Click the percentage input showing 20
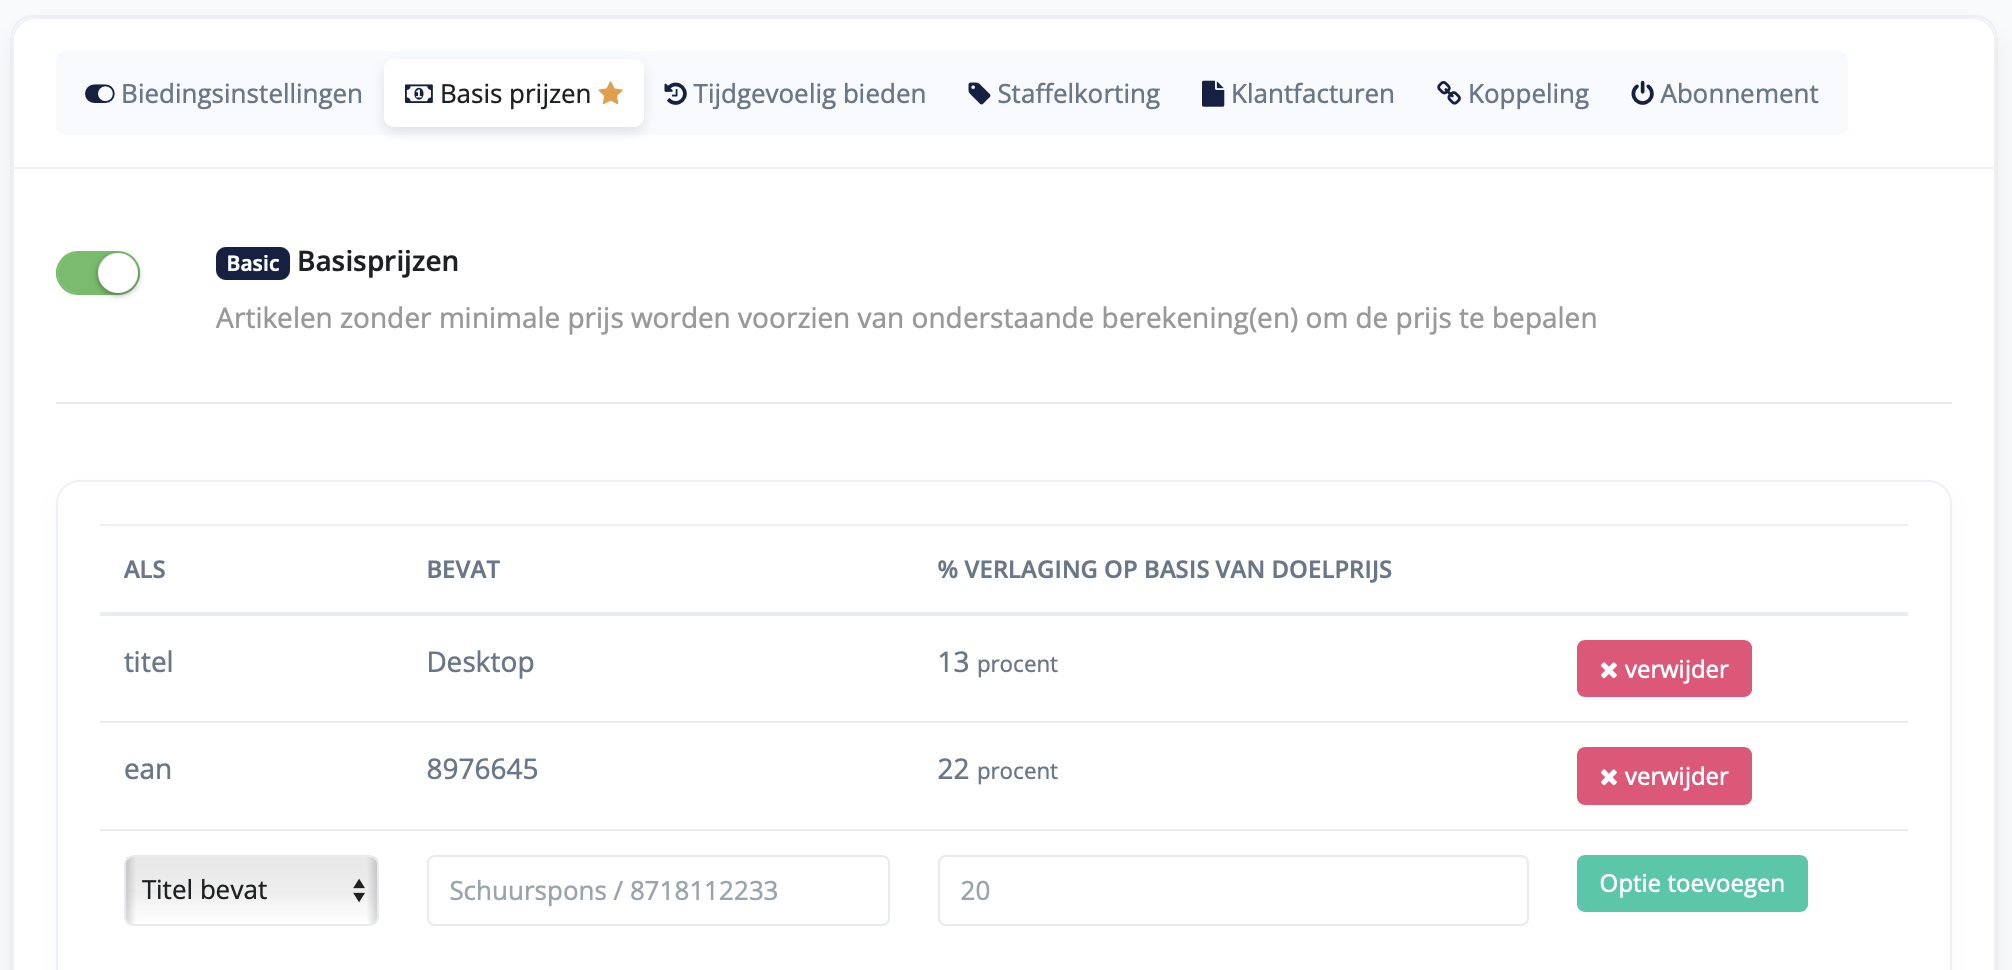This screenshot has height=970, width=2012. point(1232,890)
